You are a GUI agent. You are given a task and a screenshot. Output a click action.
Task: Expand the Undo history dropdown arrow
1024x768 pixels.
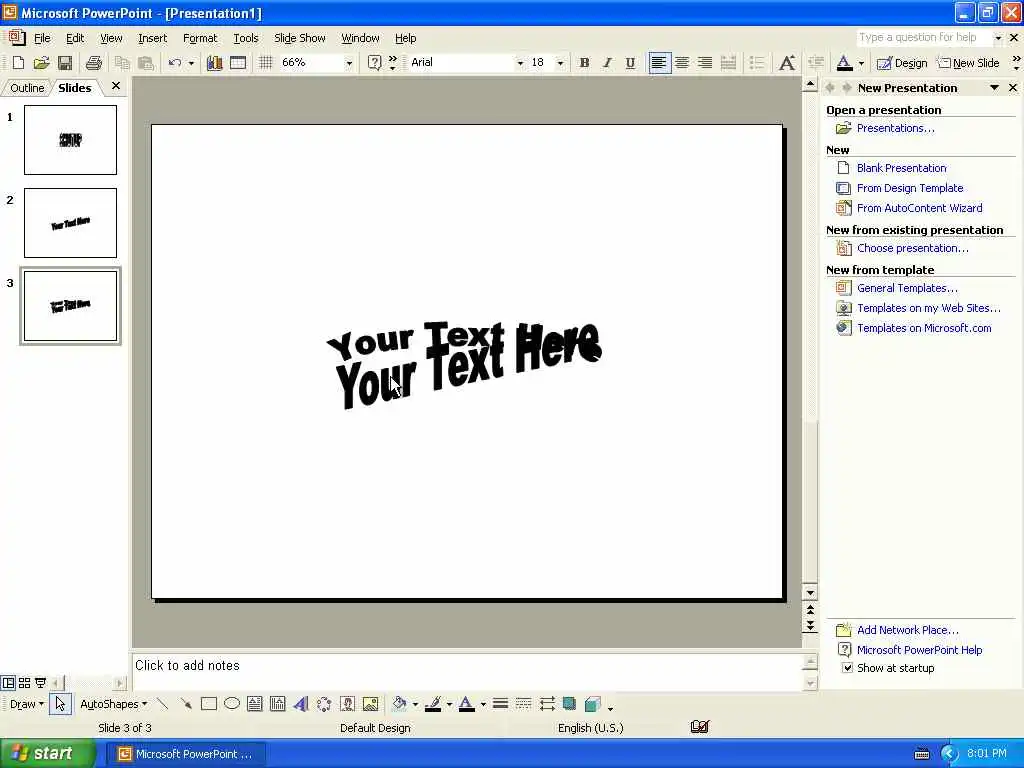(191, 63)
